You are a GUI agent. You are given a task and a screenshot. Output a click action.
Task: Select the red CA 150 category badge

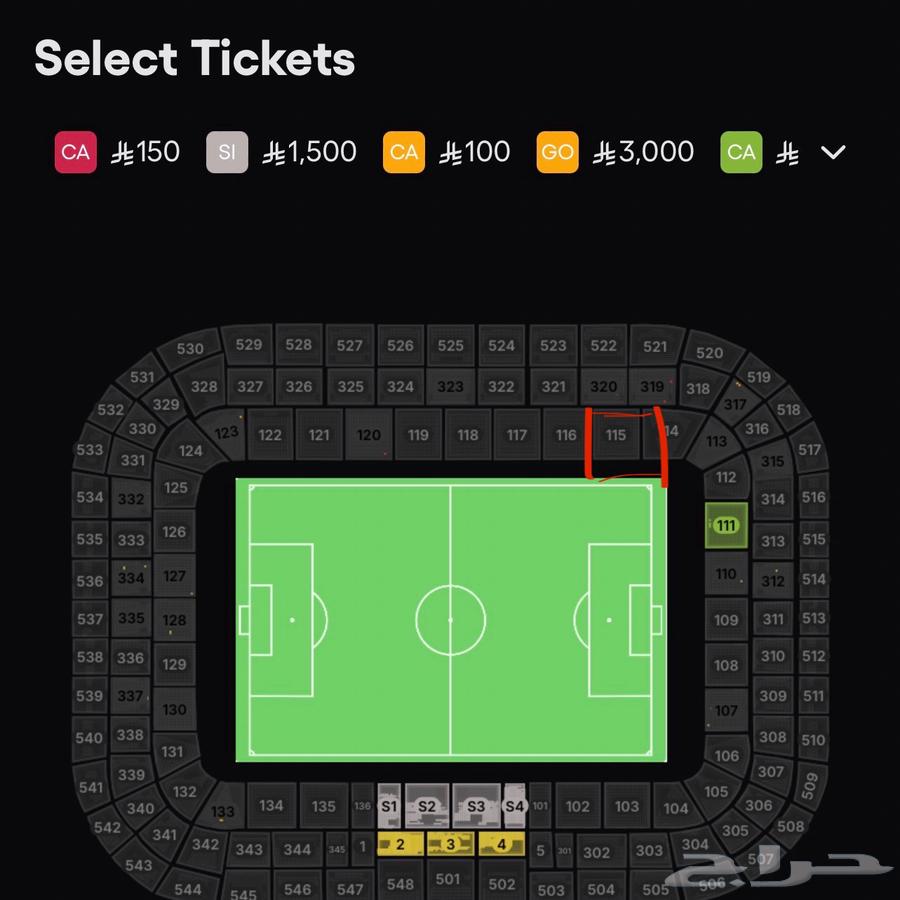pos(76,152)
